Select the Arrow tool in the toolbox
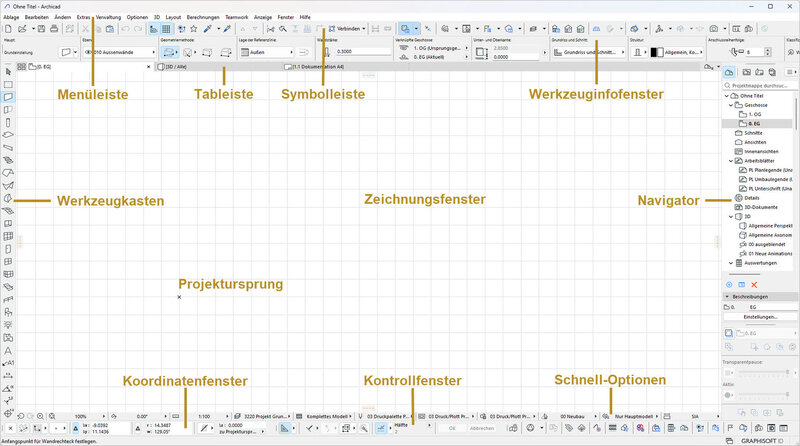This screenshot has height=446, width=800. pyautogui.click(x=9, y=73)
